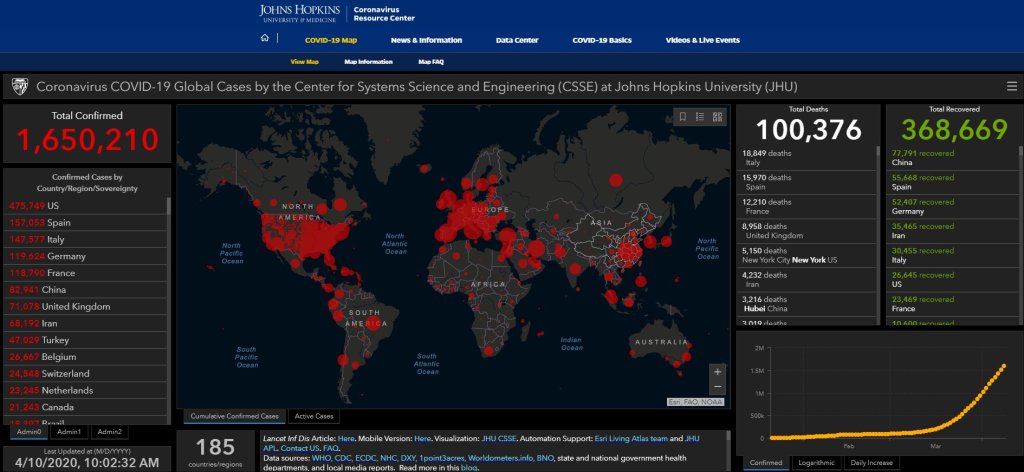Click the JHU shield logo in dashboard header
The height and width of the screenshot is (472, 1024).
tap(19, 87)
